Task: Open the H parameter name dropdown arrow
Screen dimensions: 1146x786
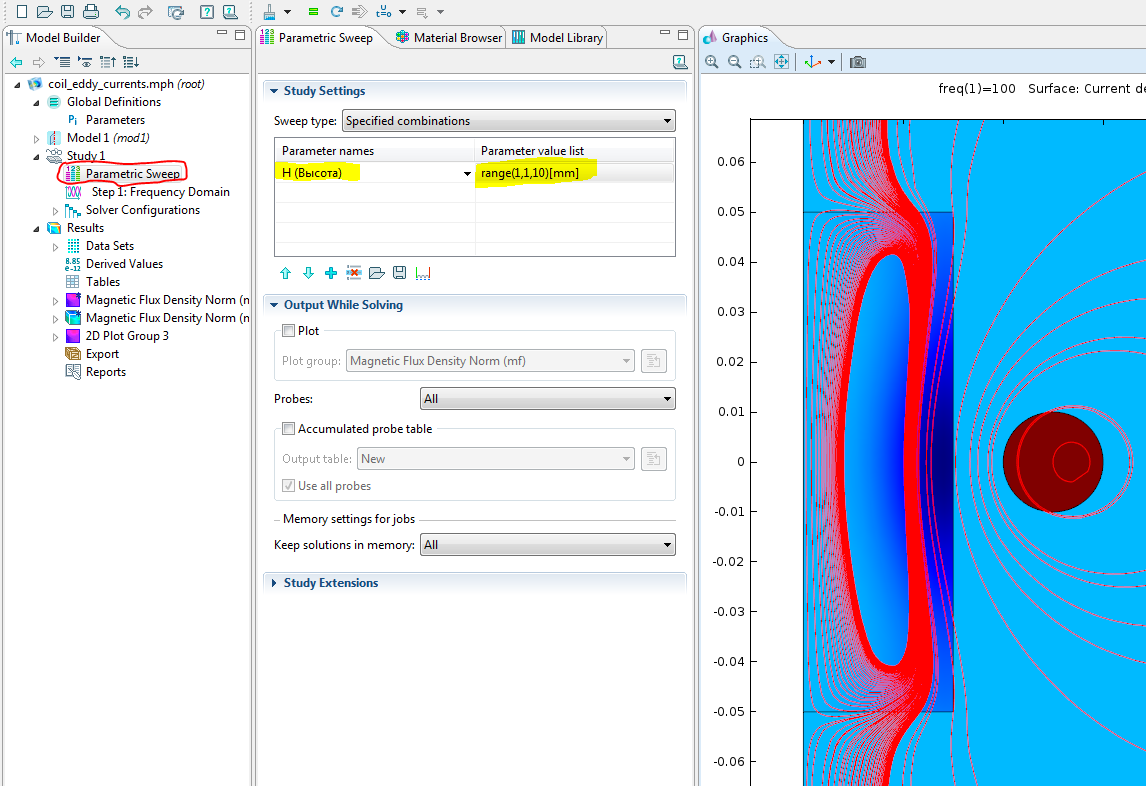Action: pos(467,173)
